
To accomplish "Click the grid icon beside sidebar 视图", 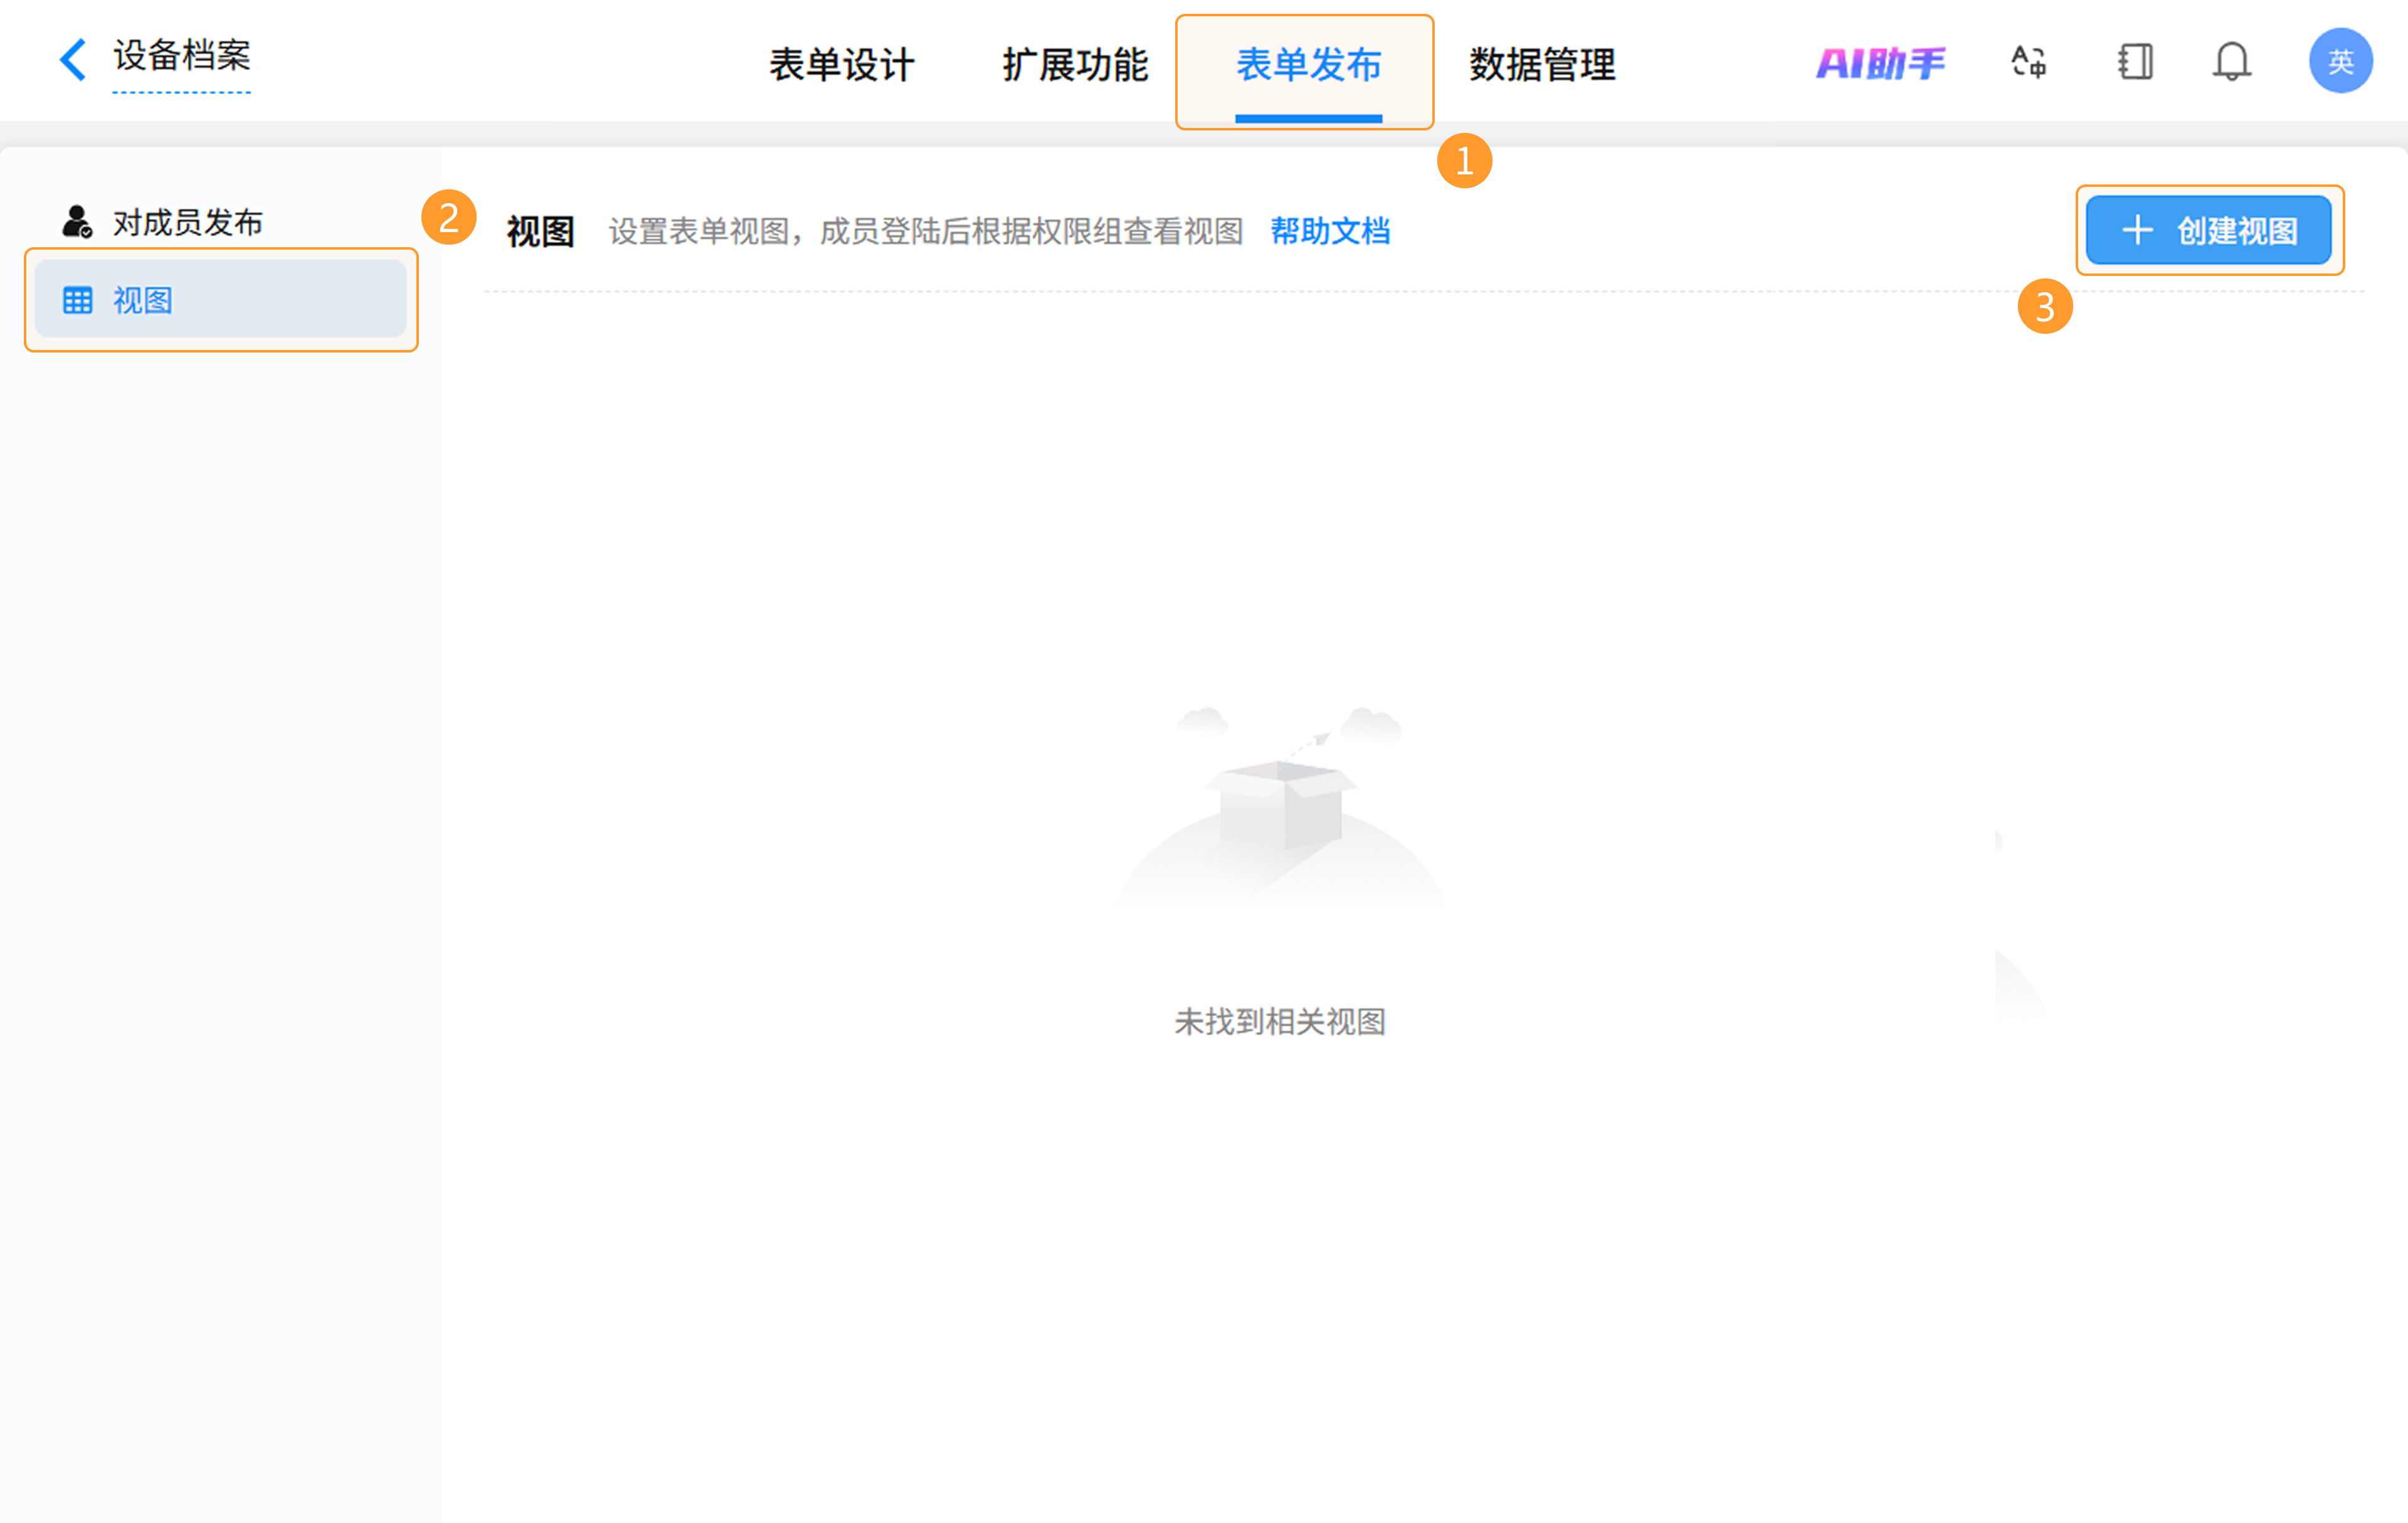I will click(78, 300).
